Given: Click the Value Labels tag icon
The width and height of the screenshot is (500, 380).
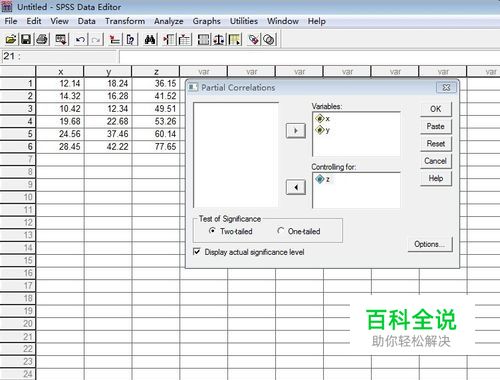Looking at the screenshot, I should pos(254,40).
